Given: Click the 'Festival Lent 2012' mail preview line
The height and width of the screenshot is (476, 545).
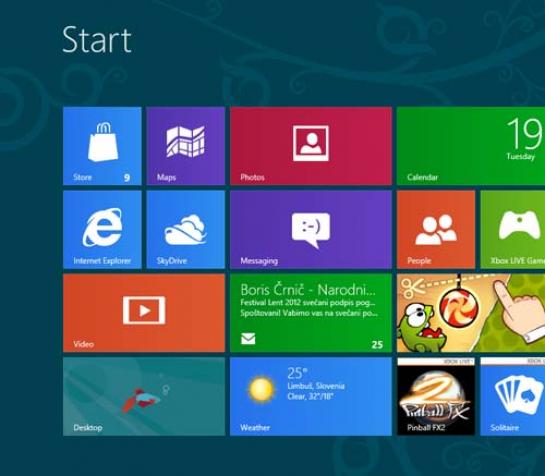Looking at the screenshot, I should (308, 302).
